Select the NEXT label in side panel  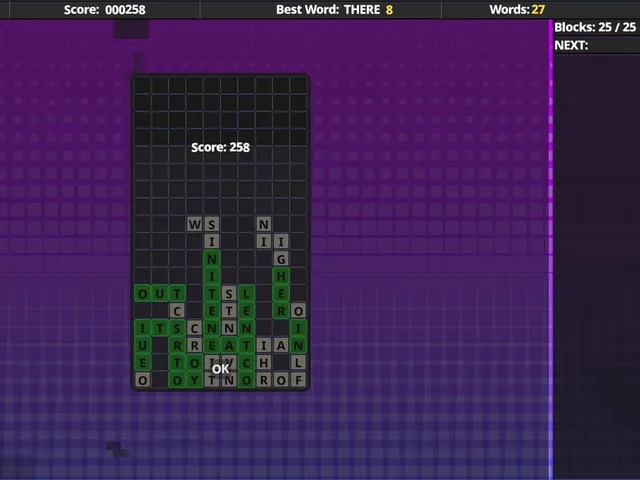(x=571, y=45)
